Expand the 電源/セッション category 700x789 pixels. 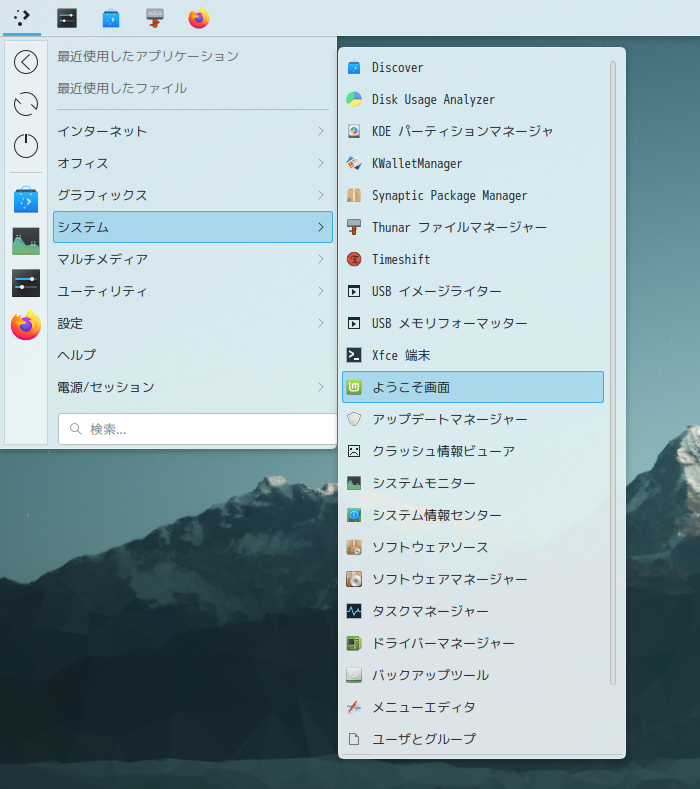pos(193,387)
